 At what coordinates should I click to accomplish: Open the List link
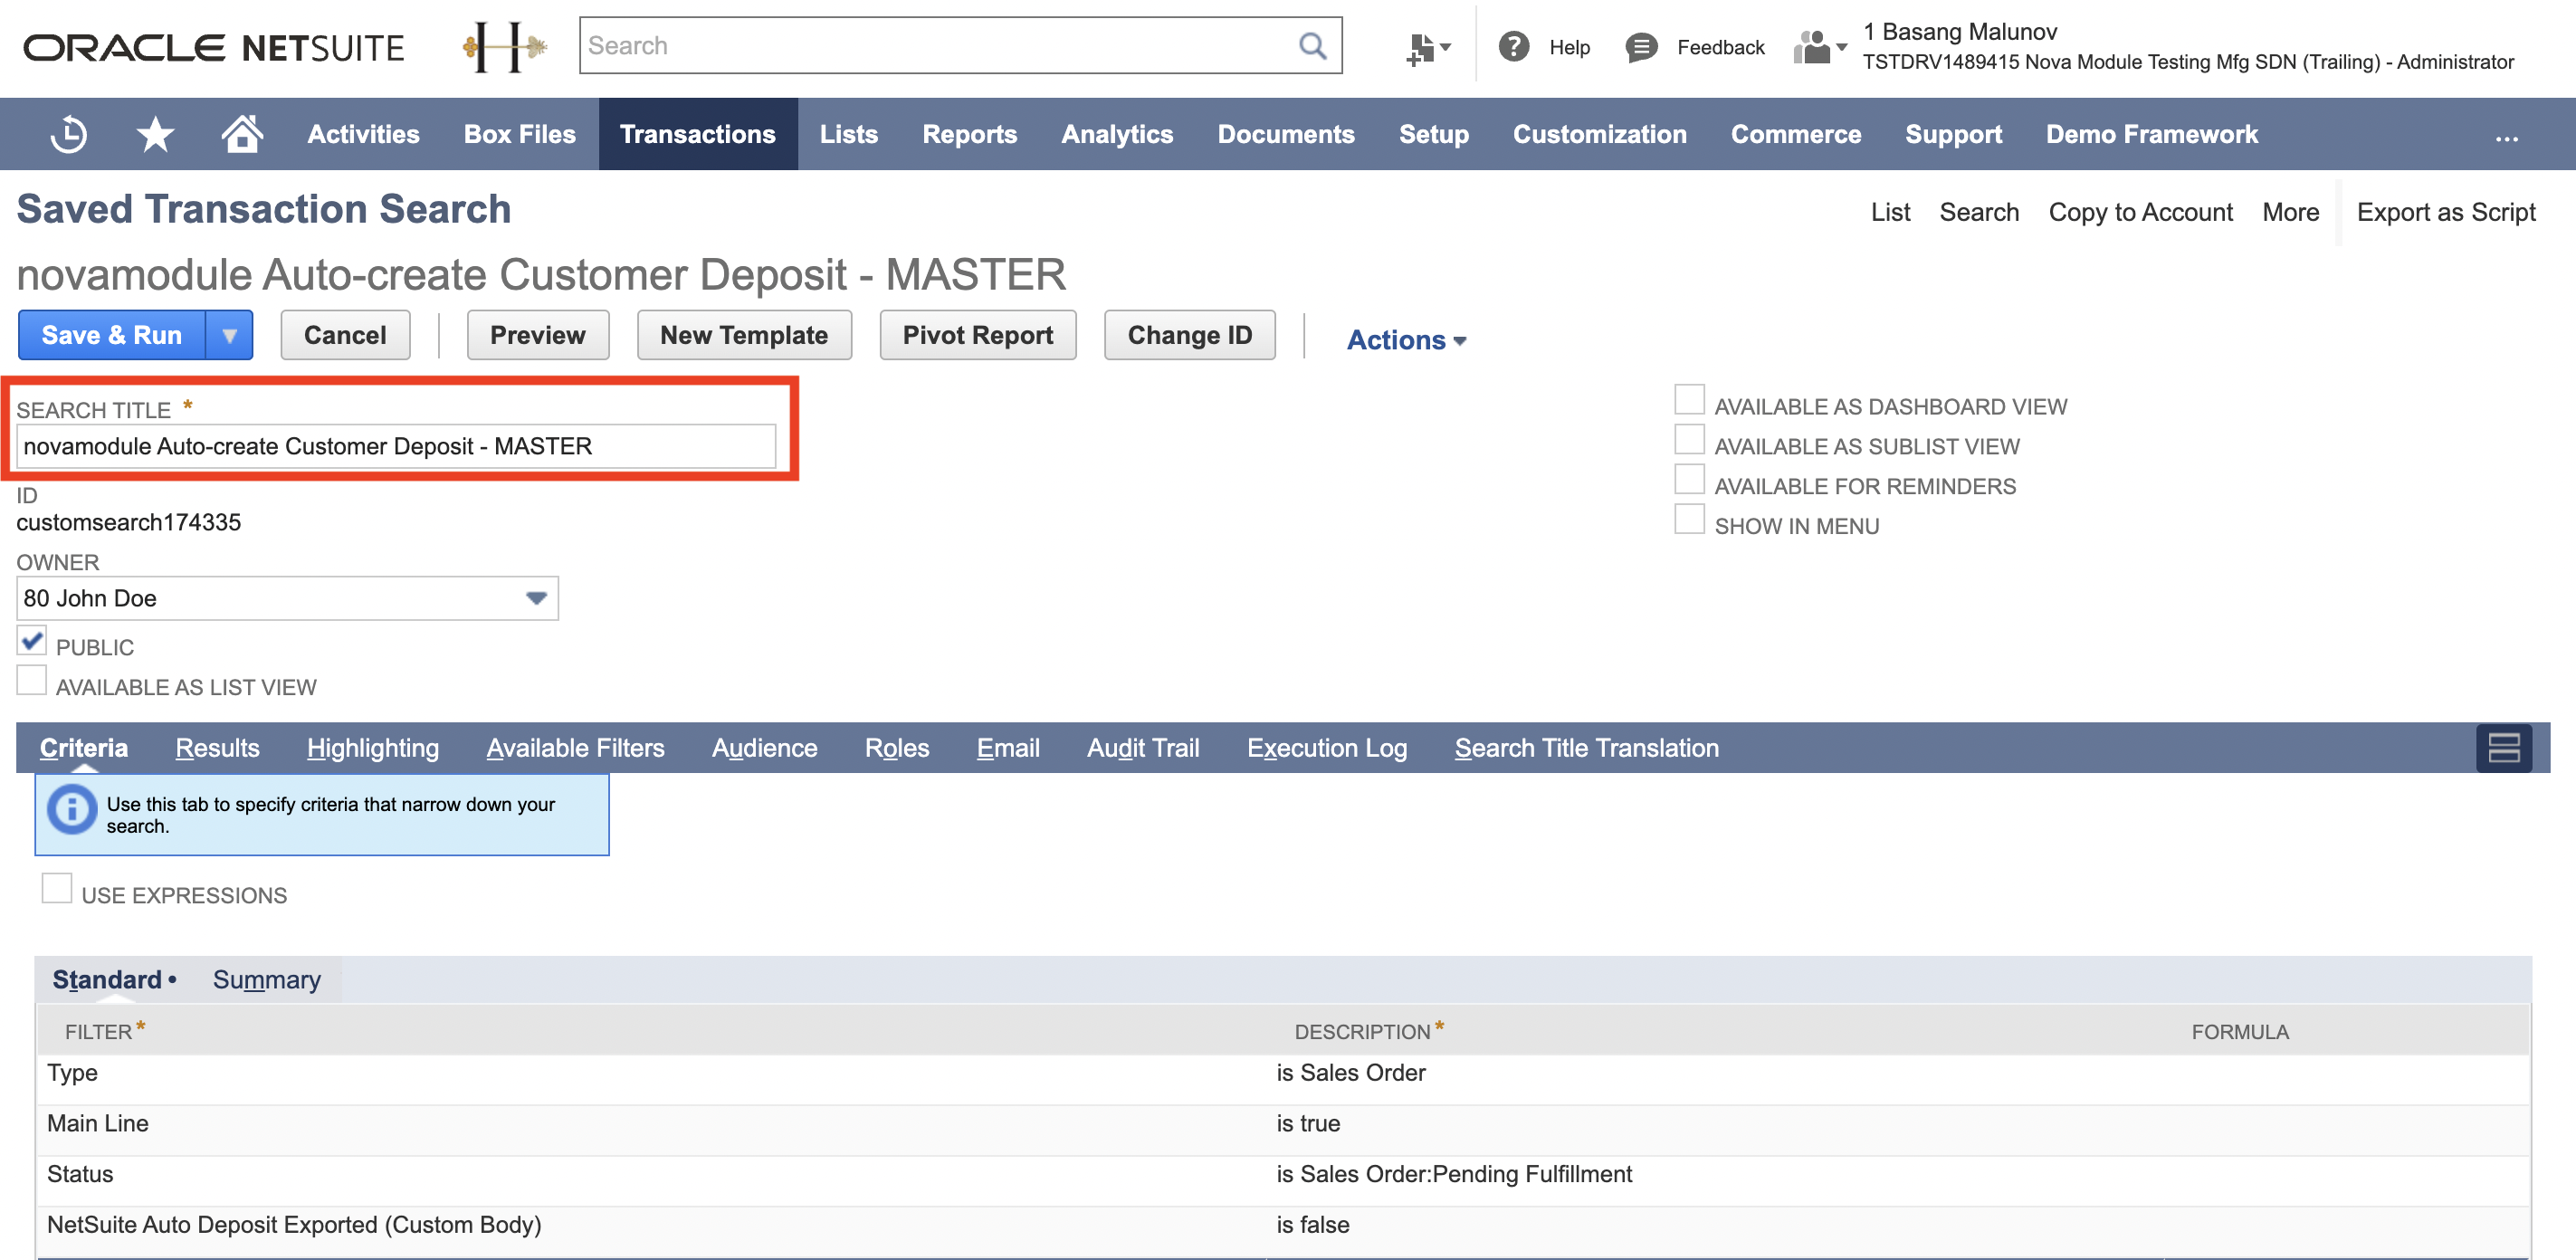pos(1889,212)
